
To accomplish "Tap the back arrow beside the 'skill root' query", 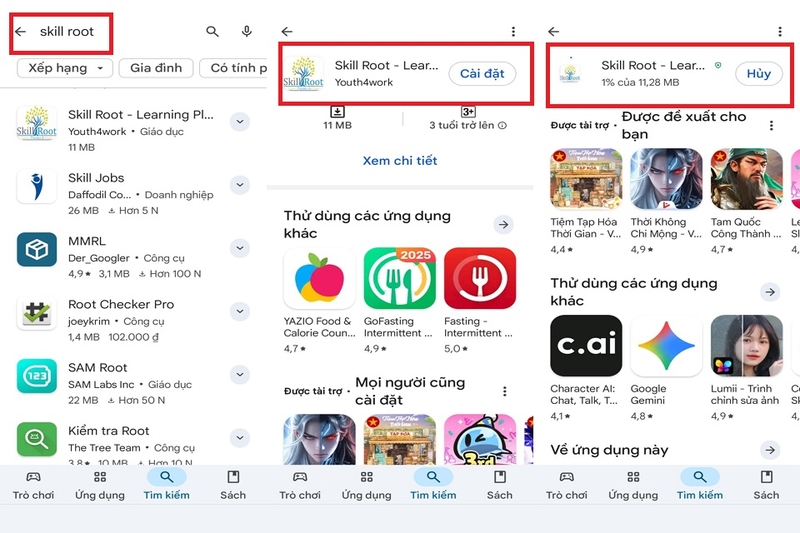I will [20, 32].
